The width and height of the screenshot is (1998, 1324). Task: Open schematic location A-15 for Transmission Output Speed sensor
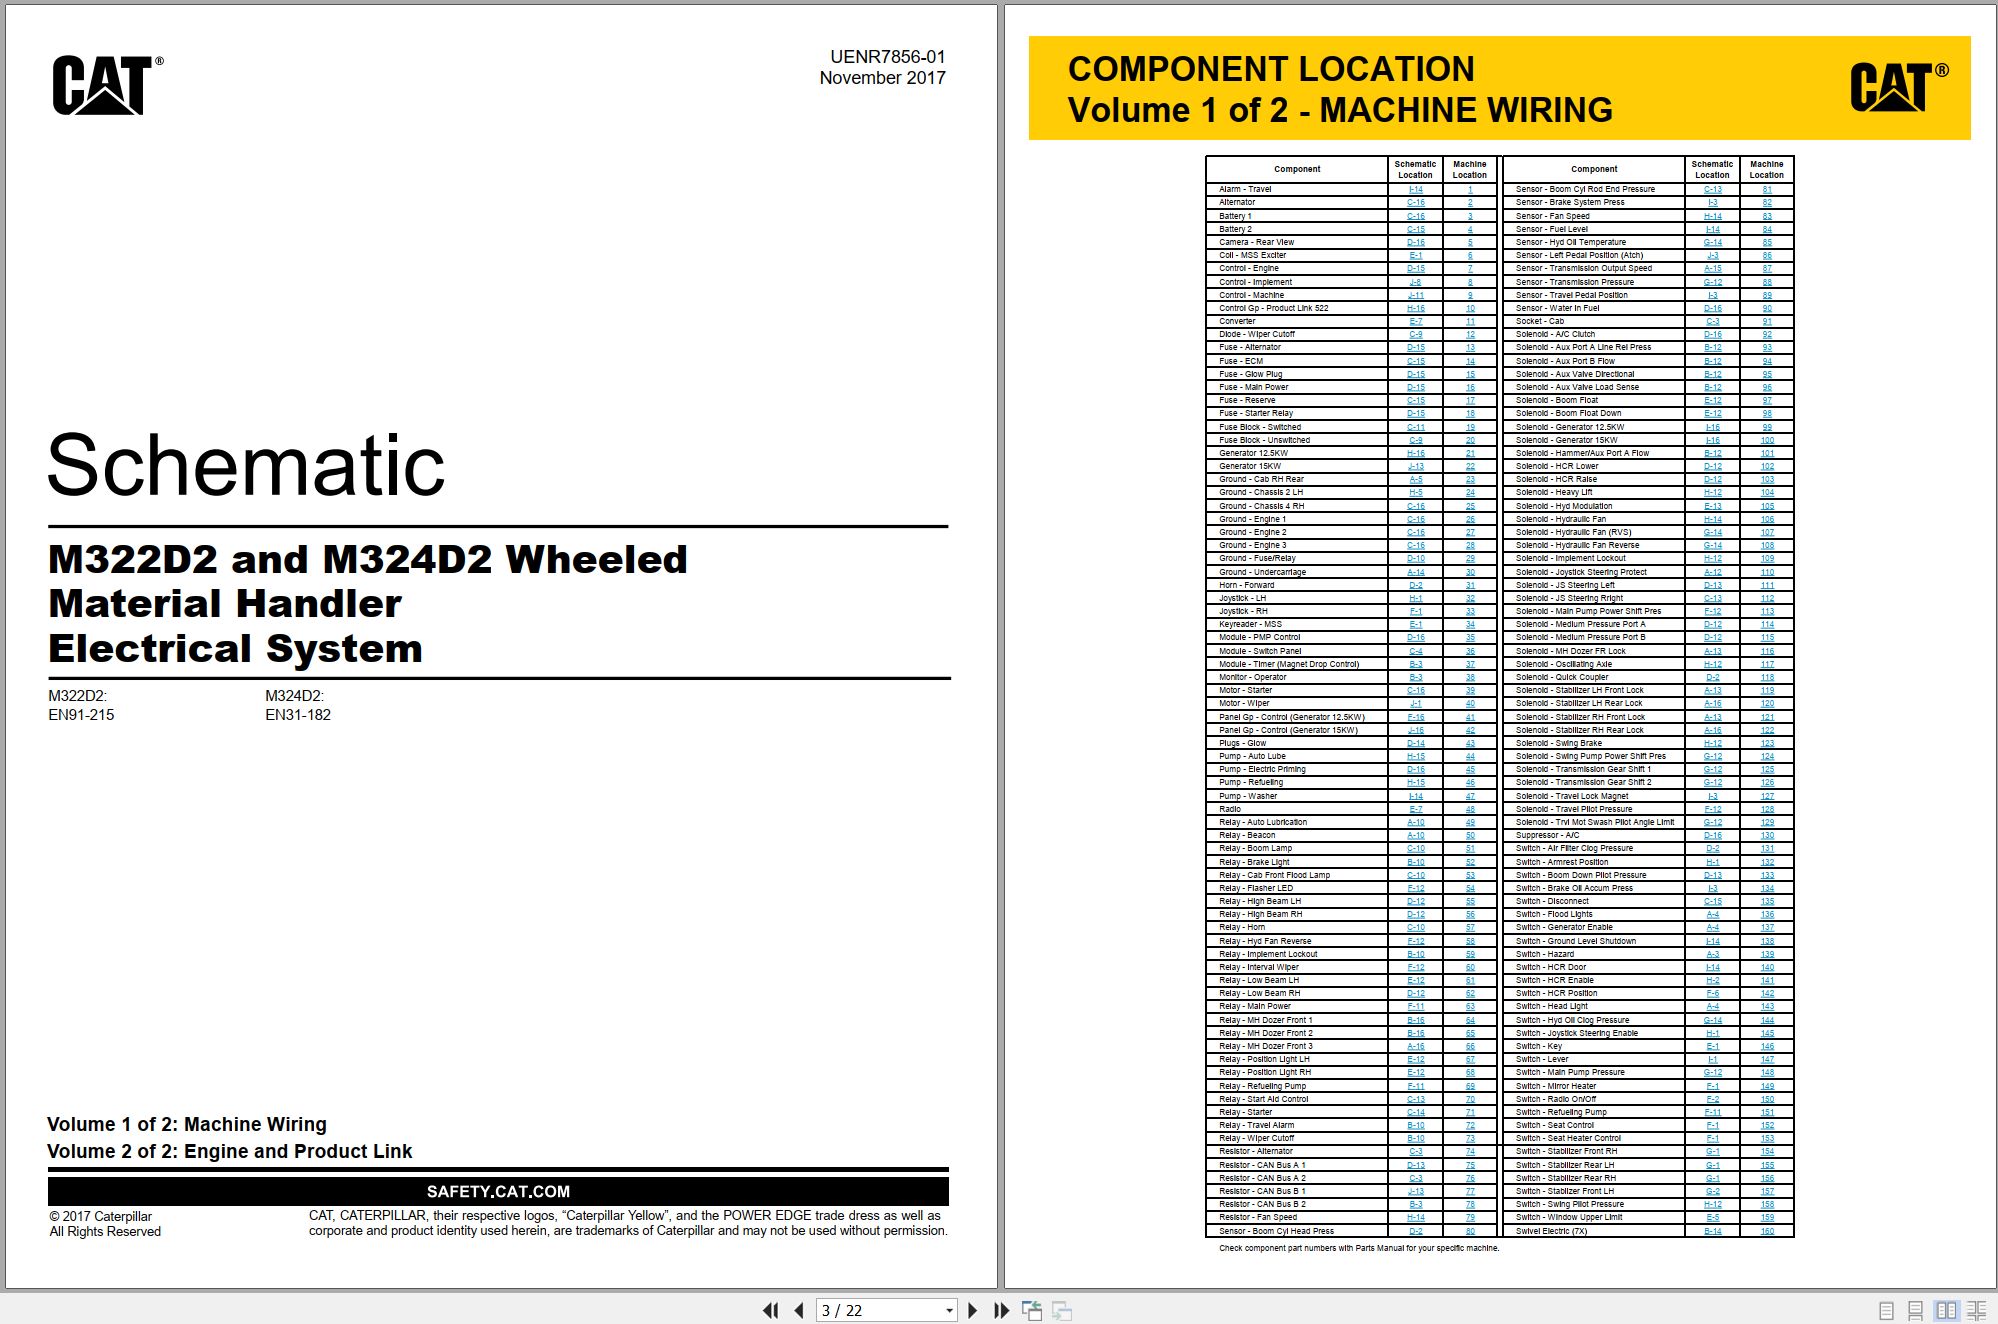coord(1712,268)
